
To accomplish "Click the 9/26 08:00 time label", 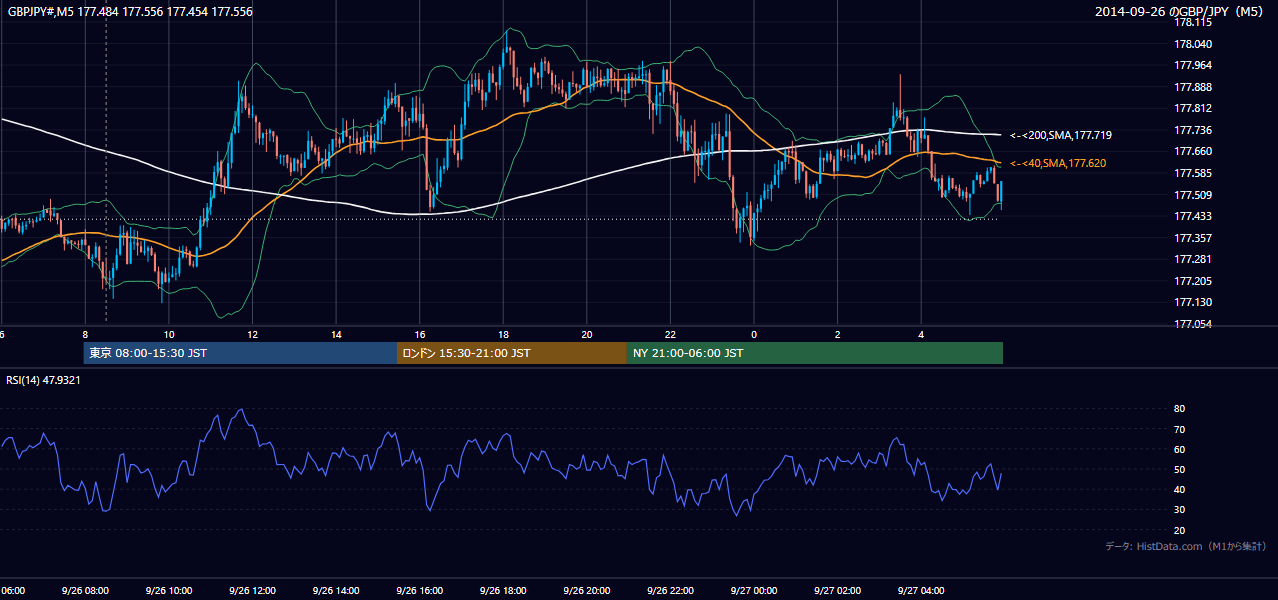I will [x=85, y=591].
